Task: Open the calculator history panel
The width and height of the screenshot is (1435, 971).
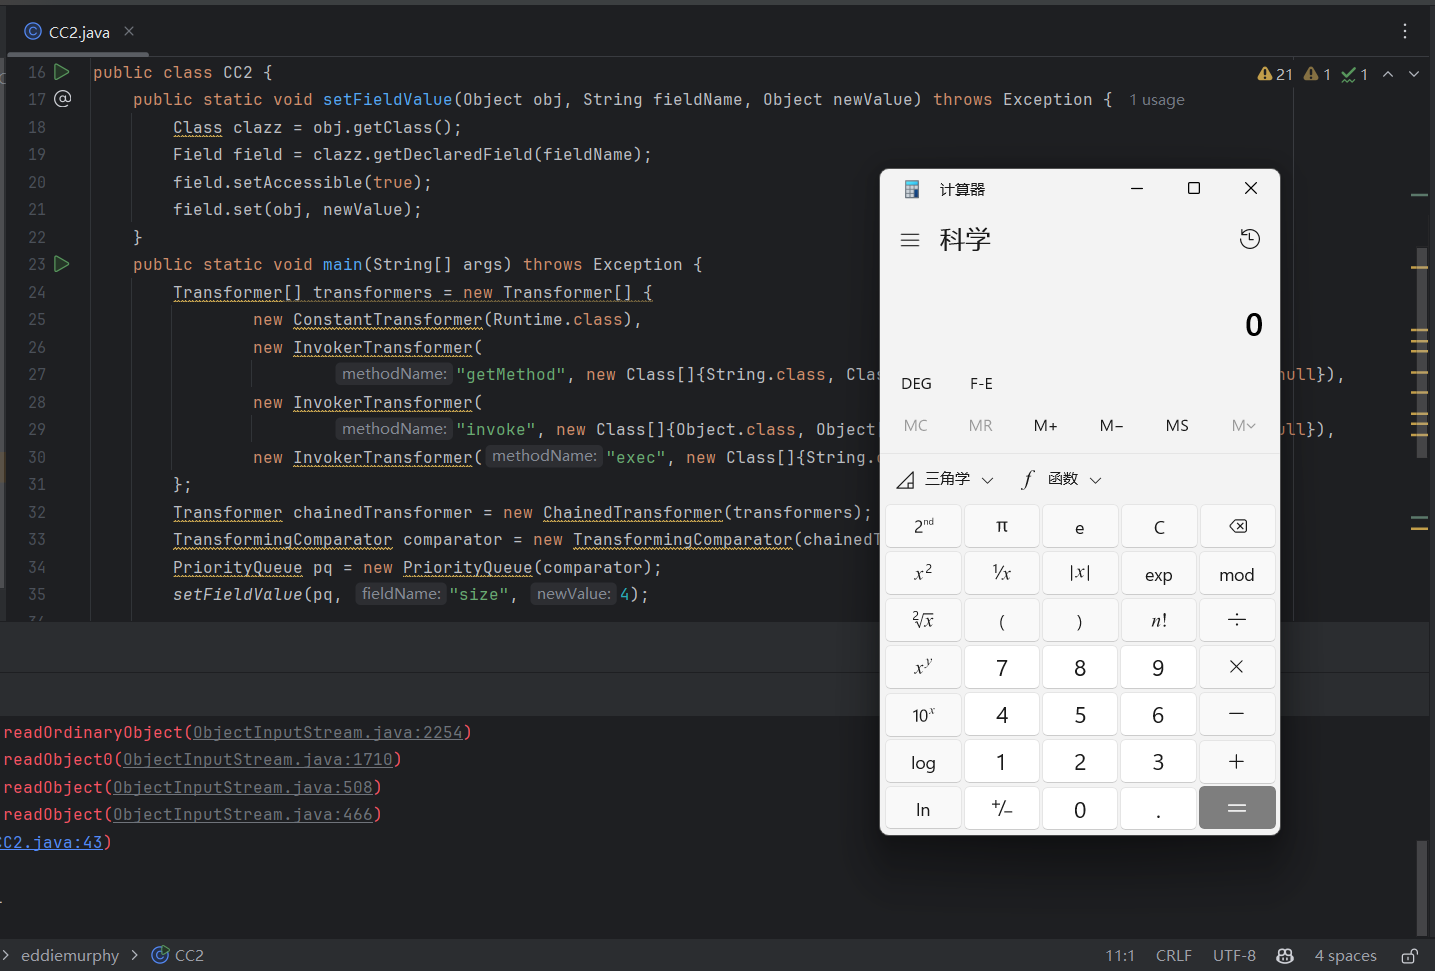Action: (x=1250, y=239)
